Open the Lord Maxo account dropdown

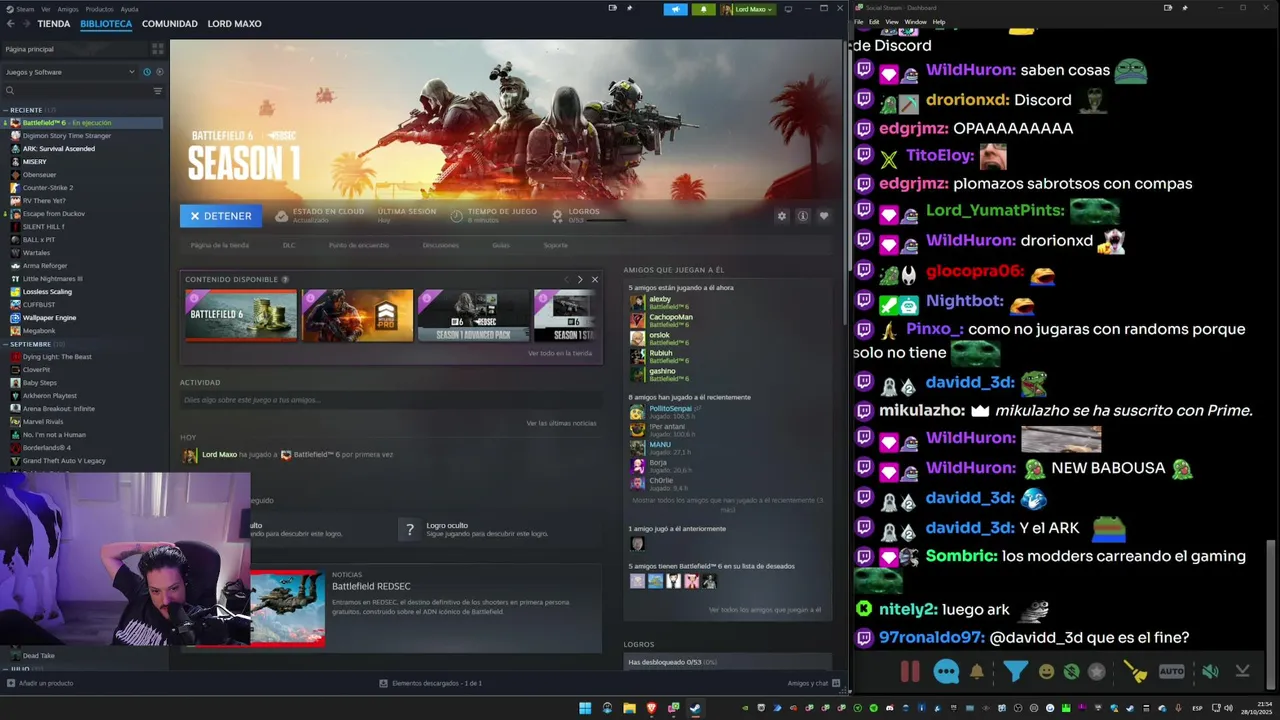tap(748, 9)
